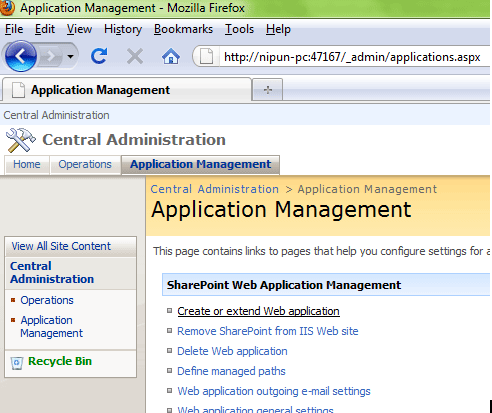Click the greyed Forward arrow button
The image size is (492, 413).
(51, 56)
